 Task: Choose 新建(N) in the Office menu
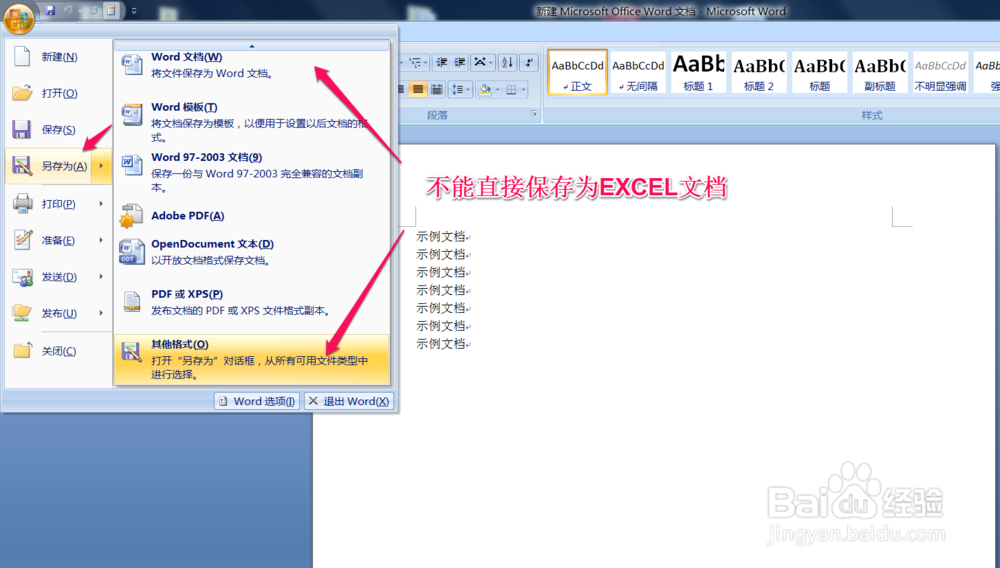(x=58, y=57)
